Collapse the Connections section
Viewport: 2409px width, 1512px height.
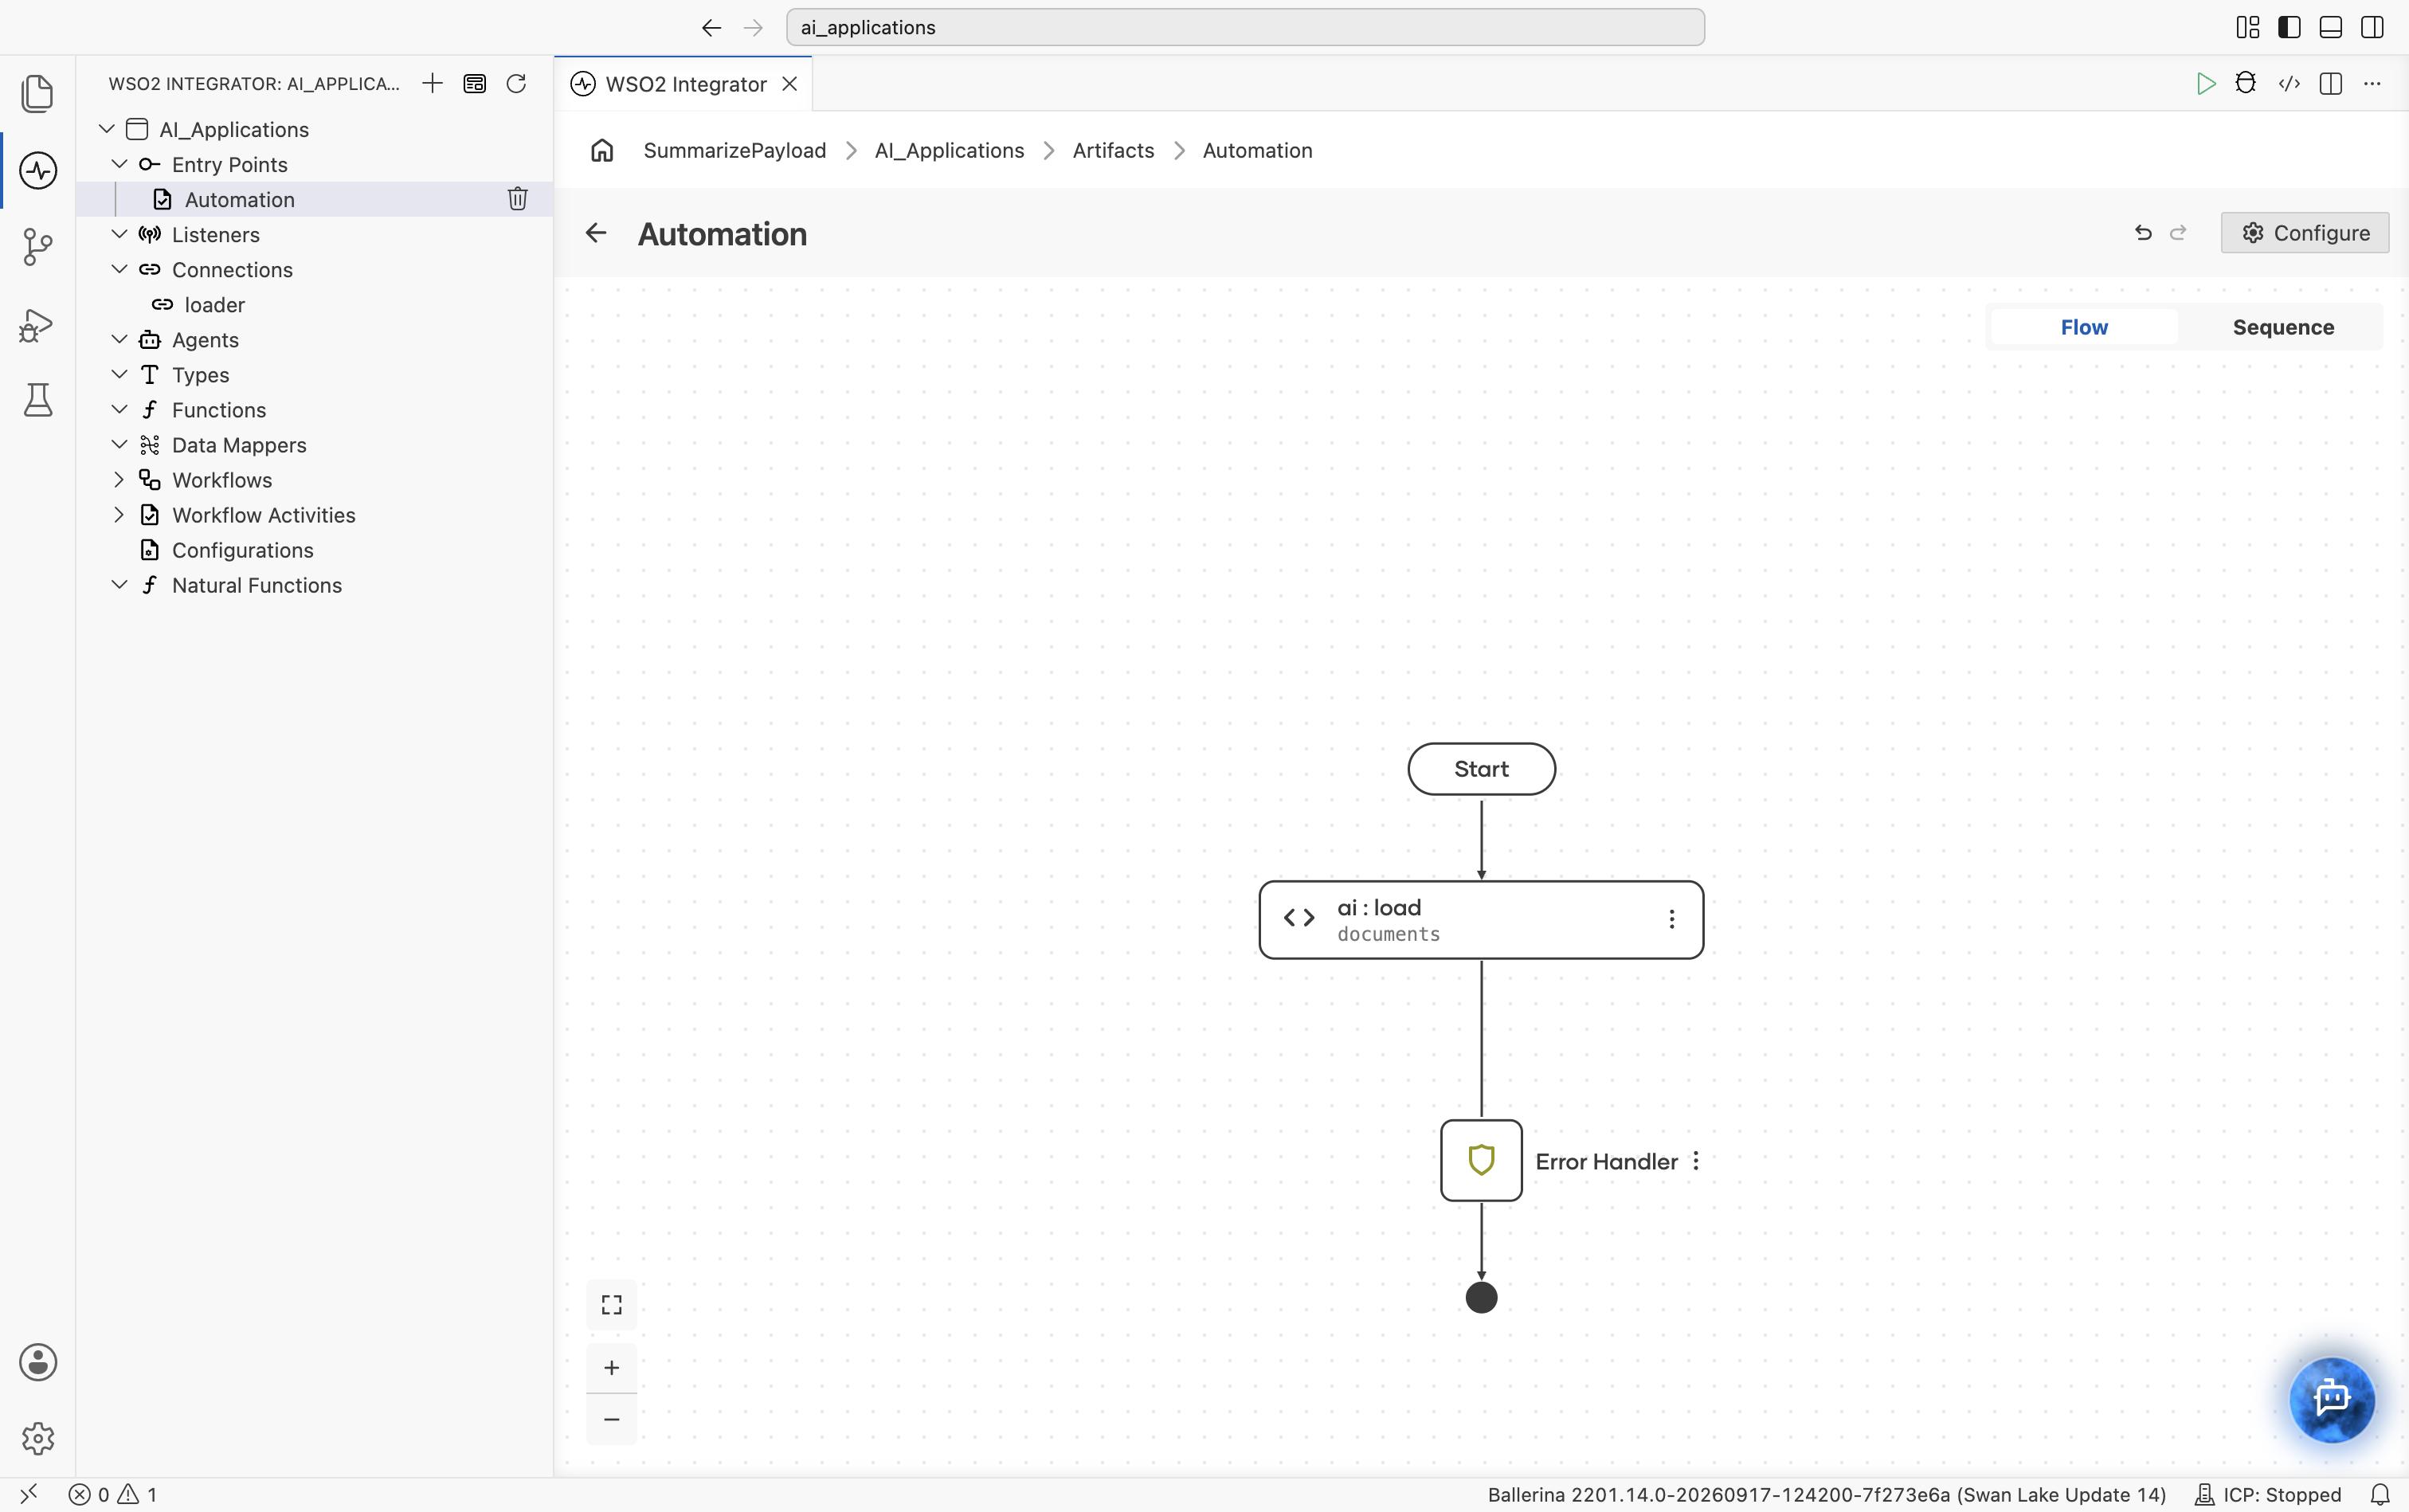click(x=119, y=269)
